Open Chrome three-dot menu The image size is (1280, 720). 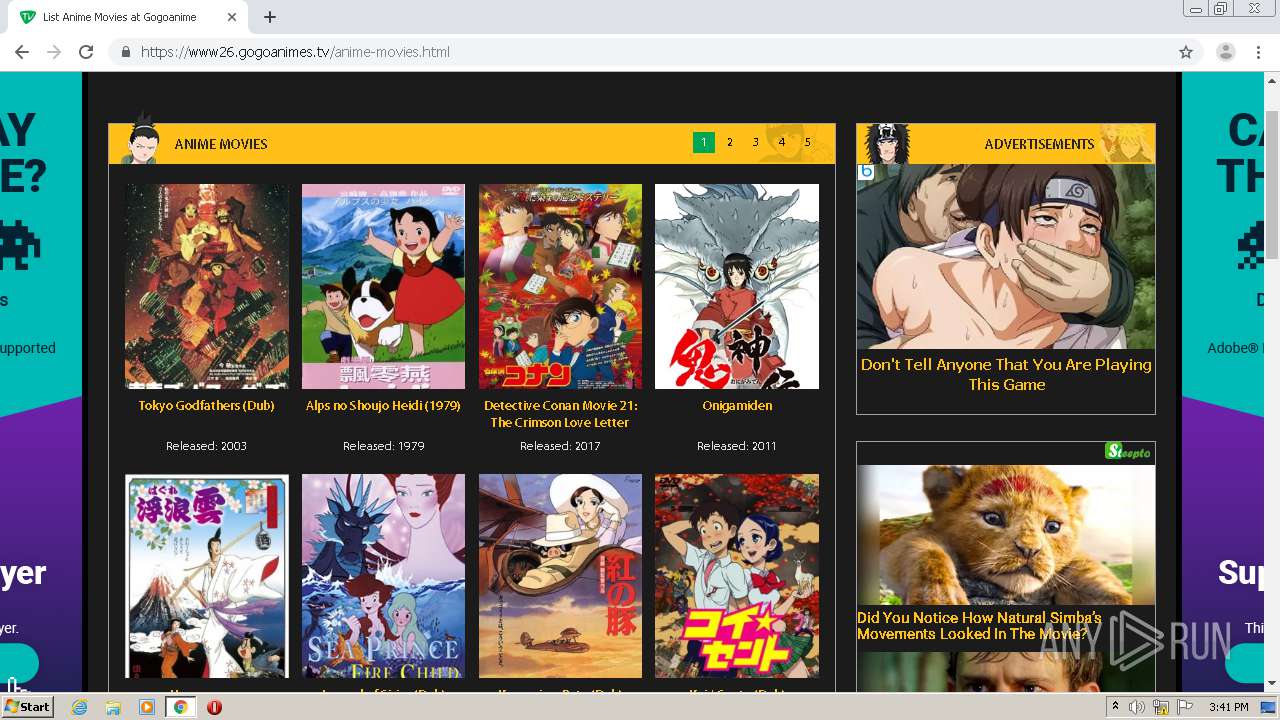click(1258, 52)
